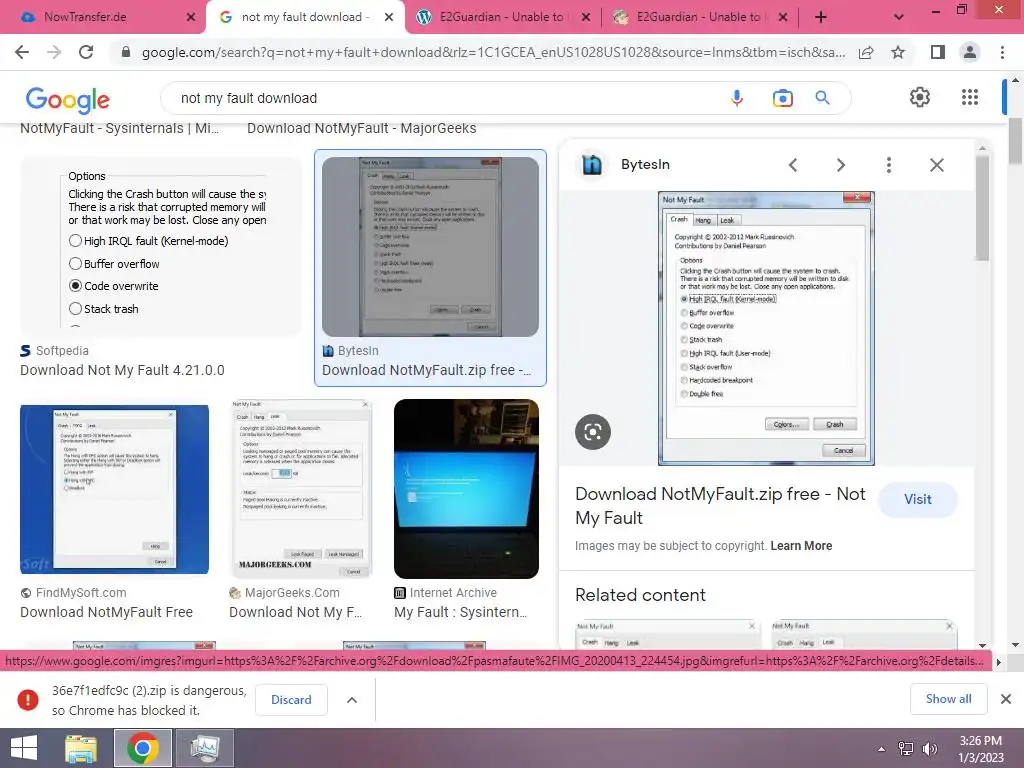1024x768 pixels.
Task: Open large Not My Fault preview image
Action: point(766,328)
